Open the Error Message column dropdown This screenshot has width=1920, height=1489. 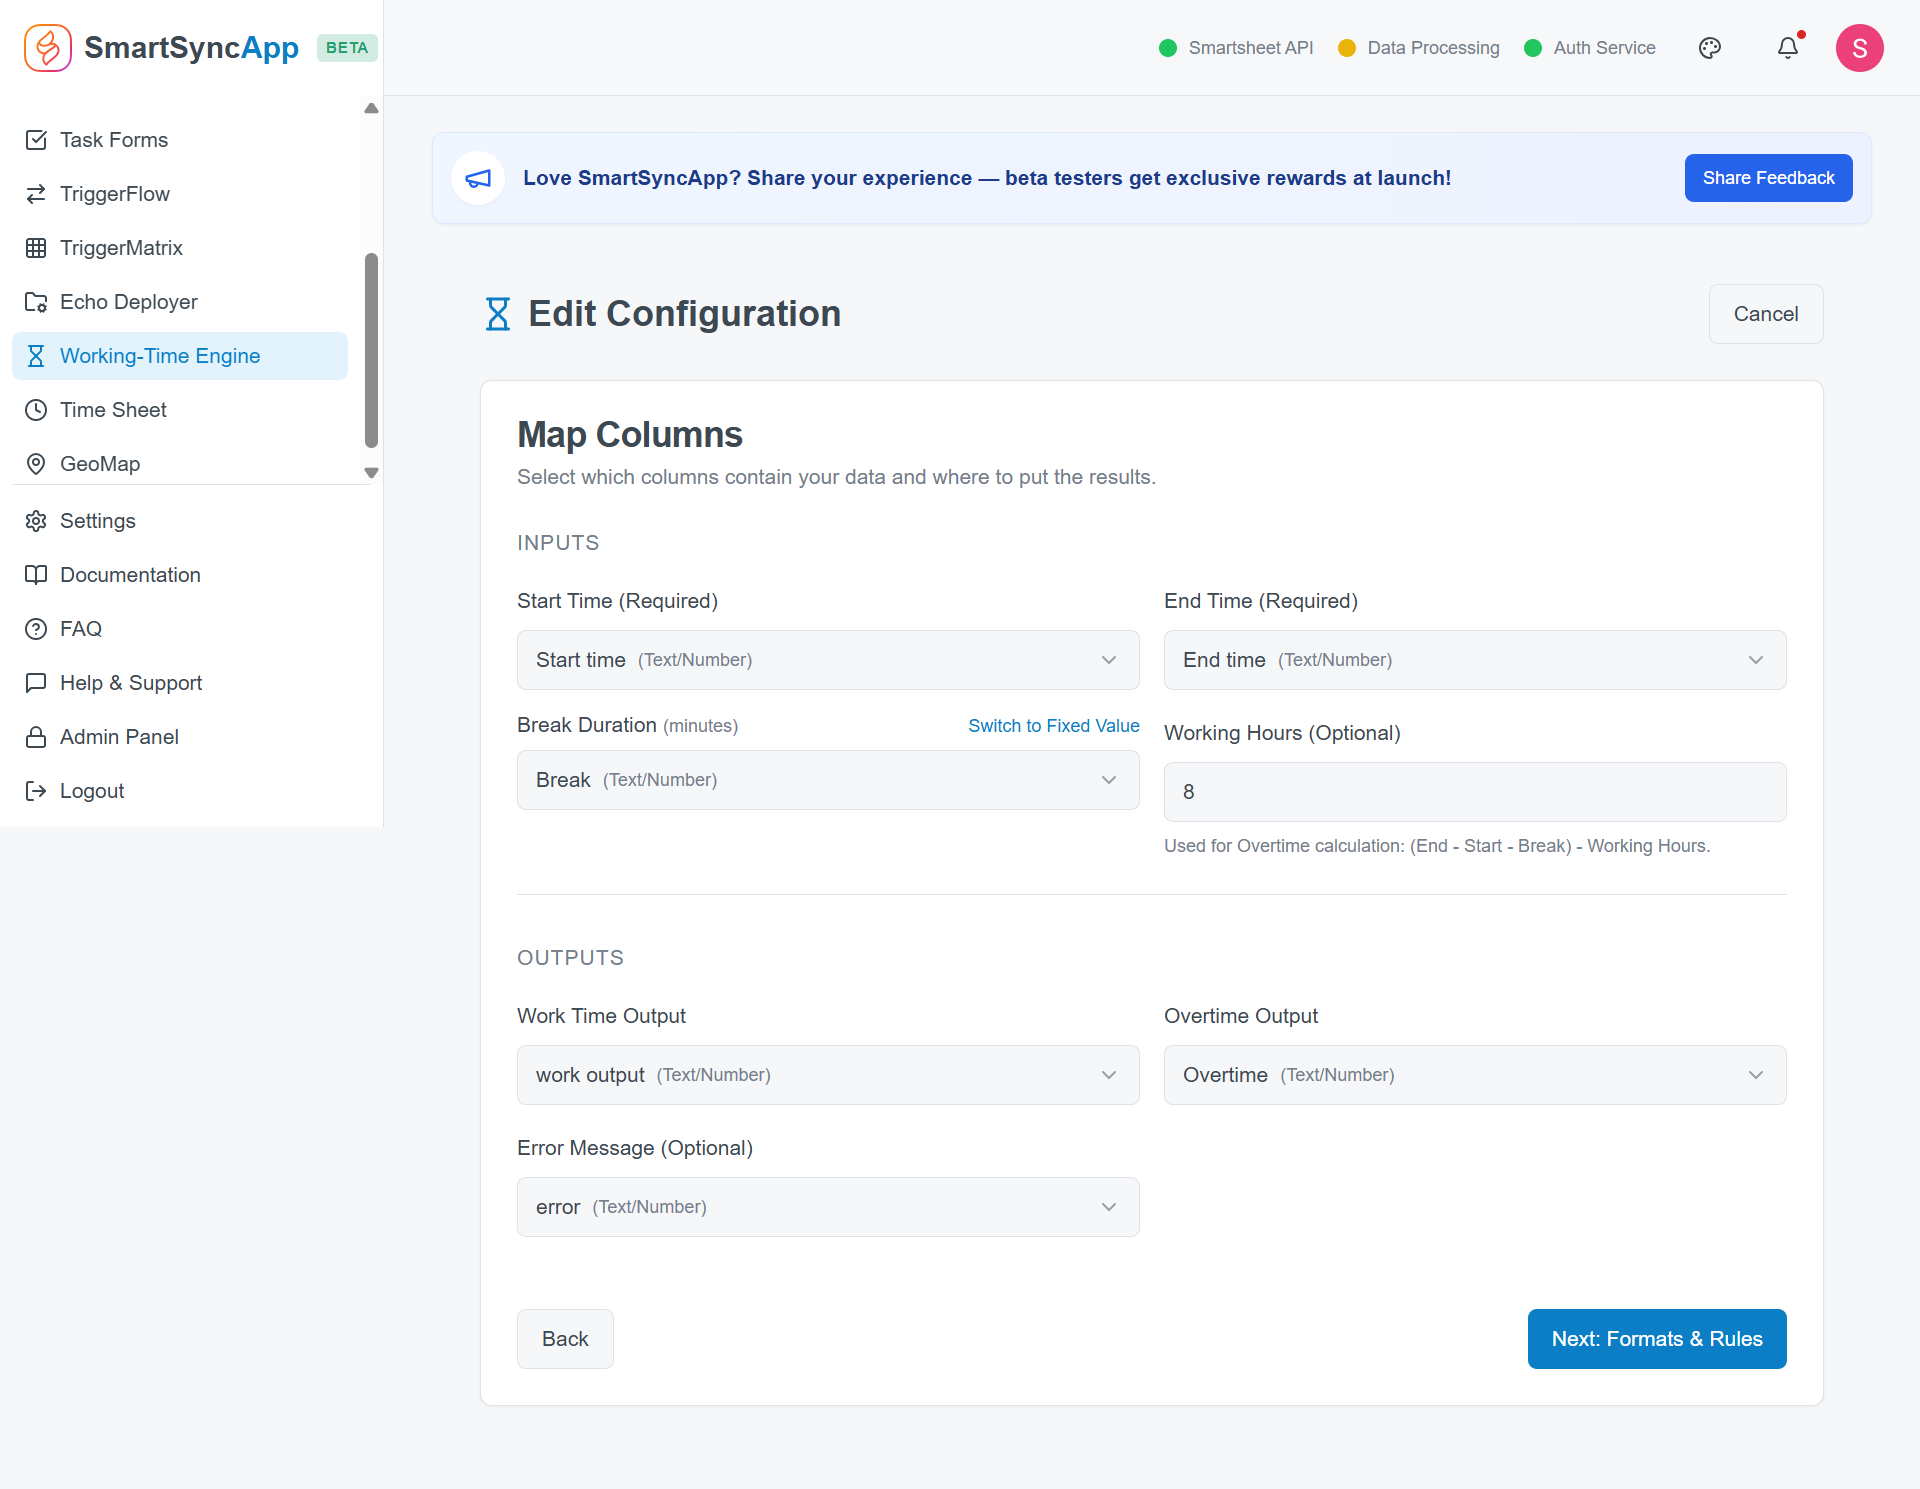tap(828, 1207)
